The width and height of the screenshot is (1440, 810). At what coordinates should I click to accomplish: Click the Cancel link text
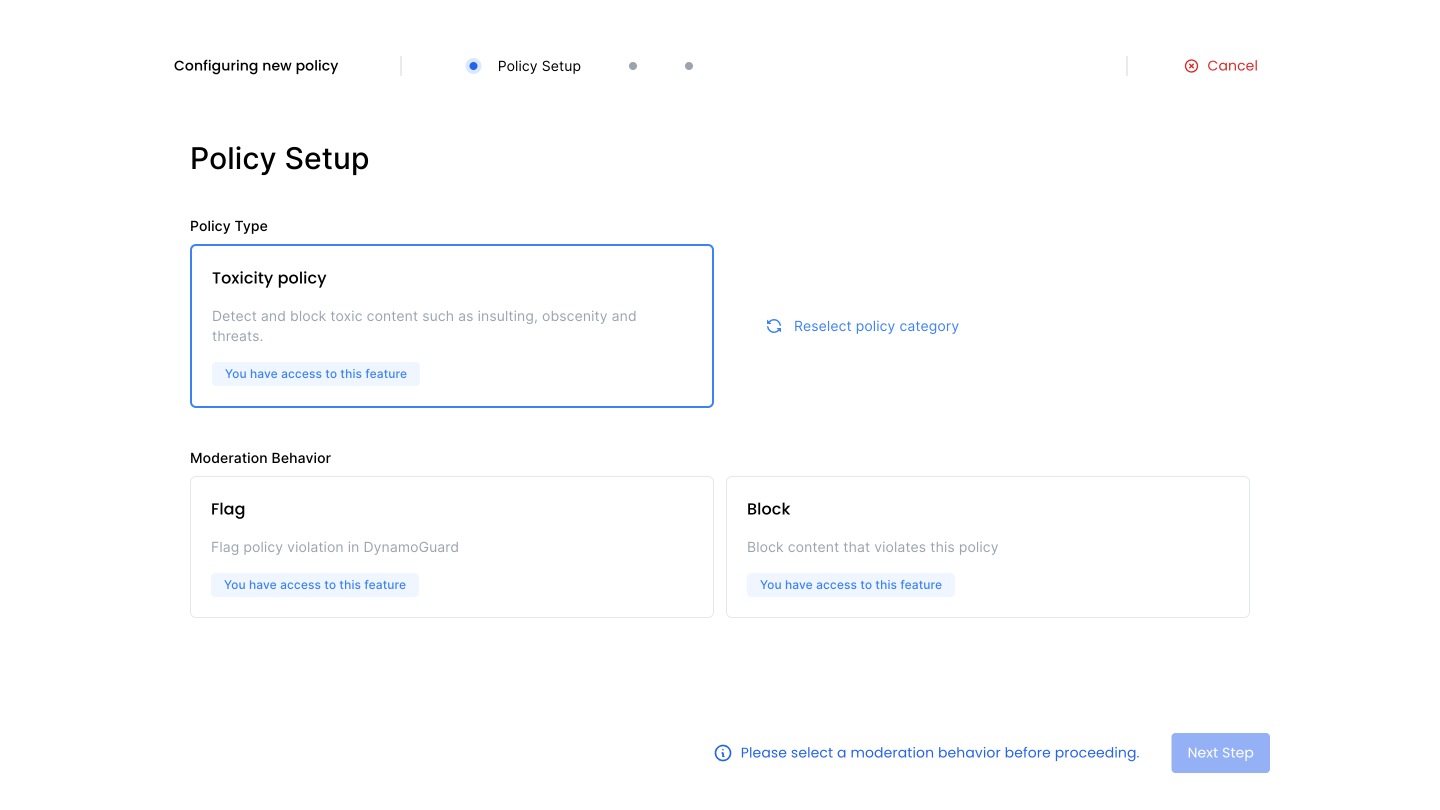click(x=1232, y=66)
